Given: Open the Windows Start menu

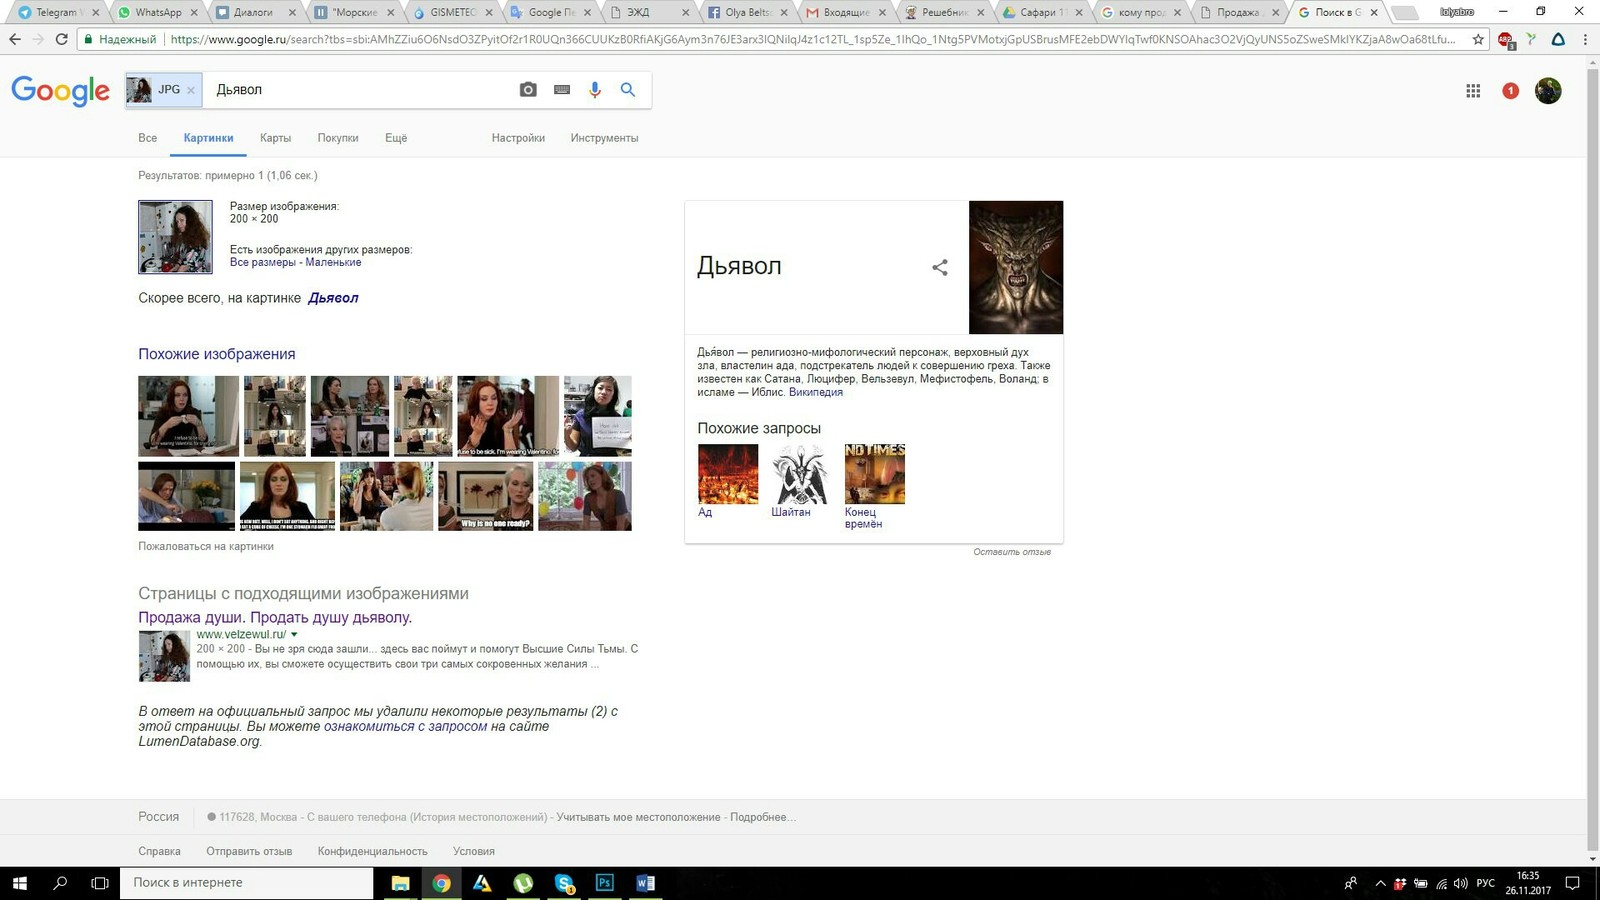Looking at the screenshot, I should 19,883.
